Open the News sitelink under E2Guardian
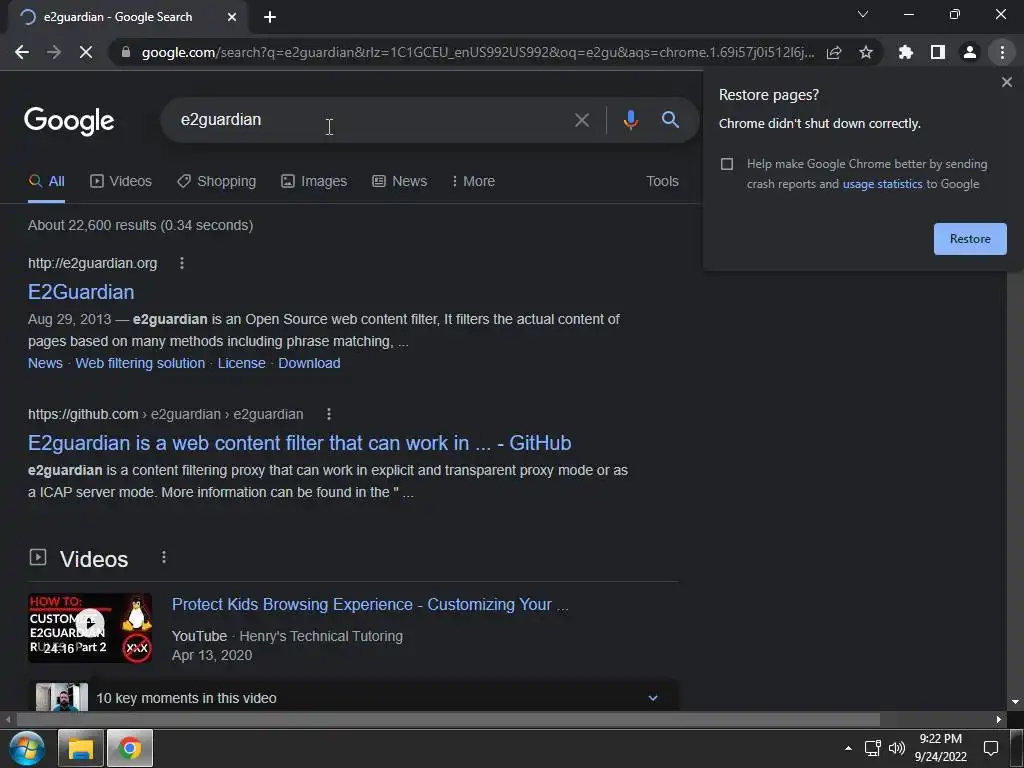 coord(45,363)
